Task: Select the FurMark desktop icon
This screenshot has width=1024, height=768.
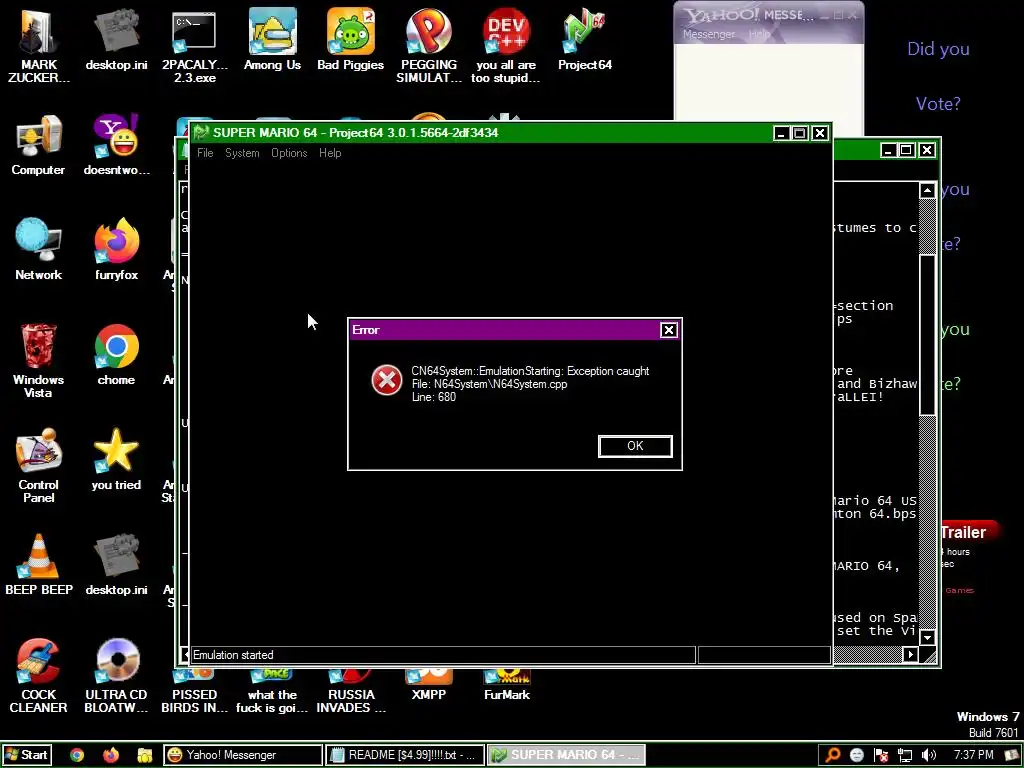Action: [x=506, y=686]
